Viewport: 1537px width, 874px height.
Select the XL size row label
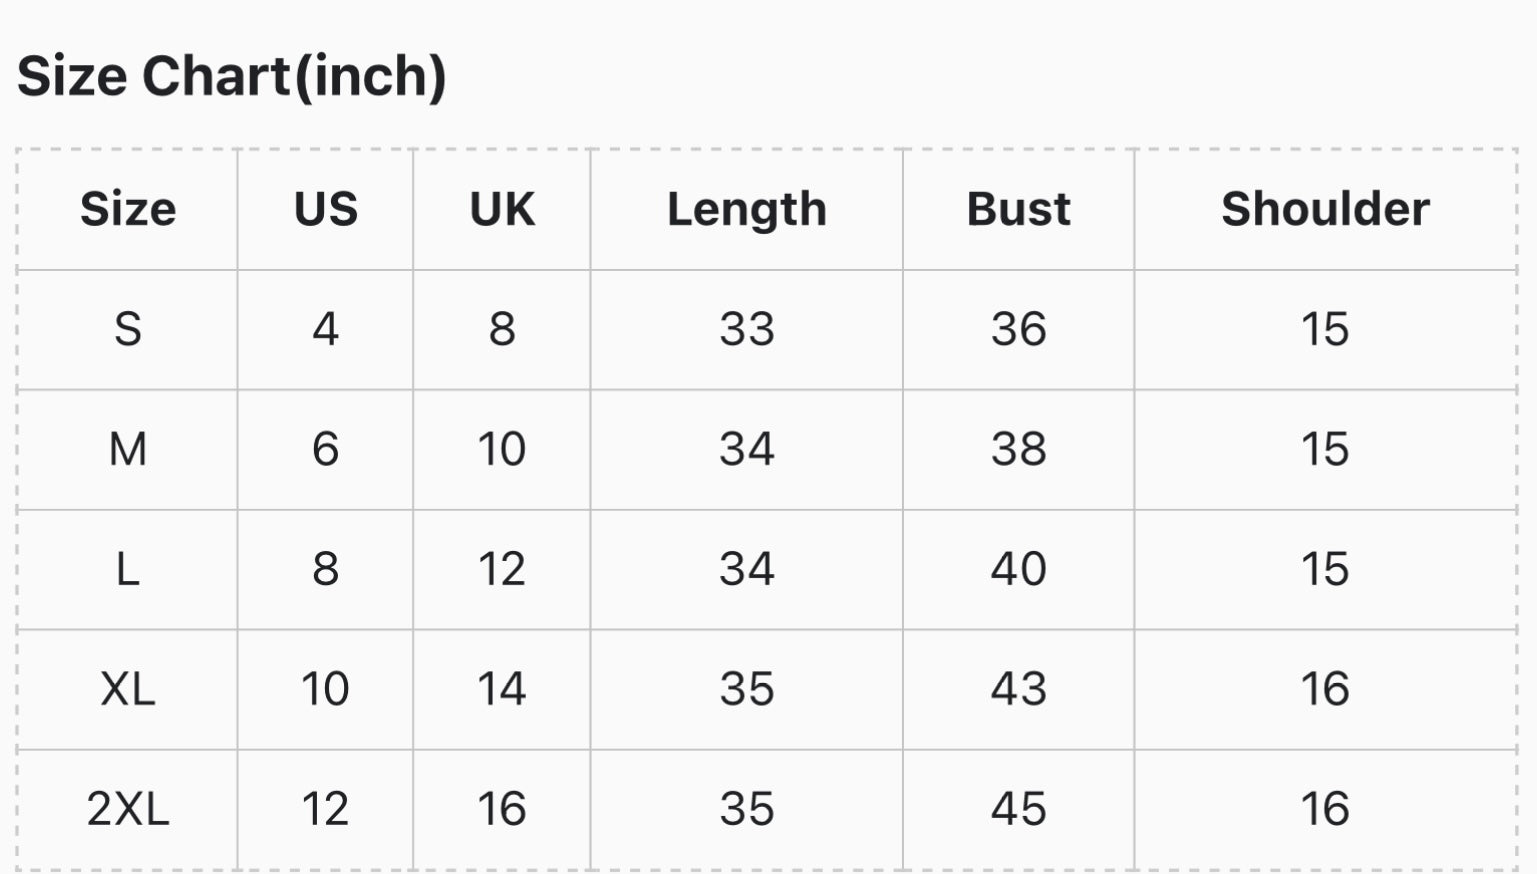[x=128, y=689]
